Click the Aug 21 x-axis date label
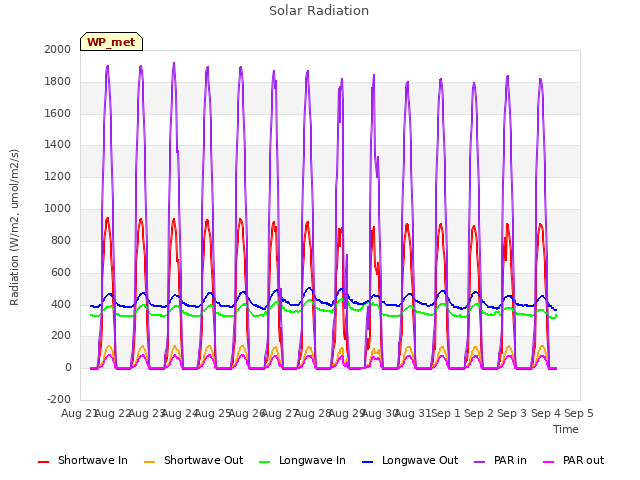Viewport: 640px width, 480px height. pyautogui.click(x=78, y=413)
